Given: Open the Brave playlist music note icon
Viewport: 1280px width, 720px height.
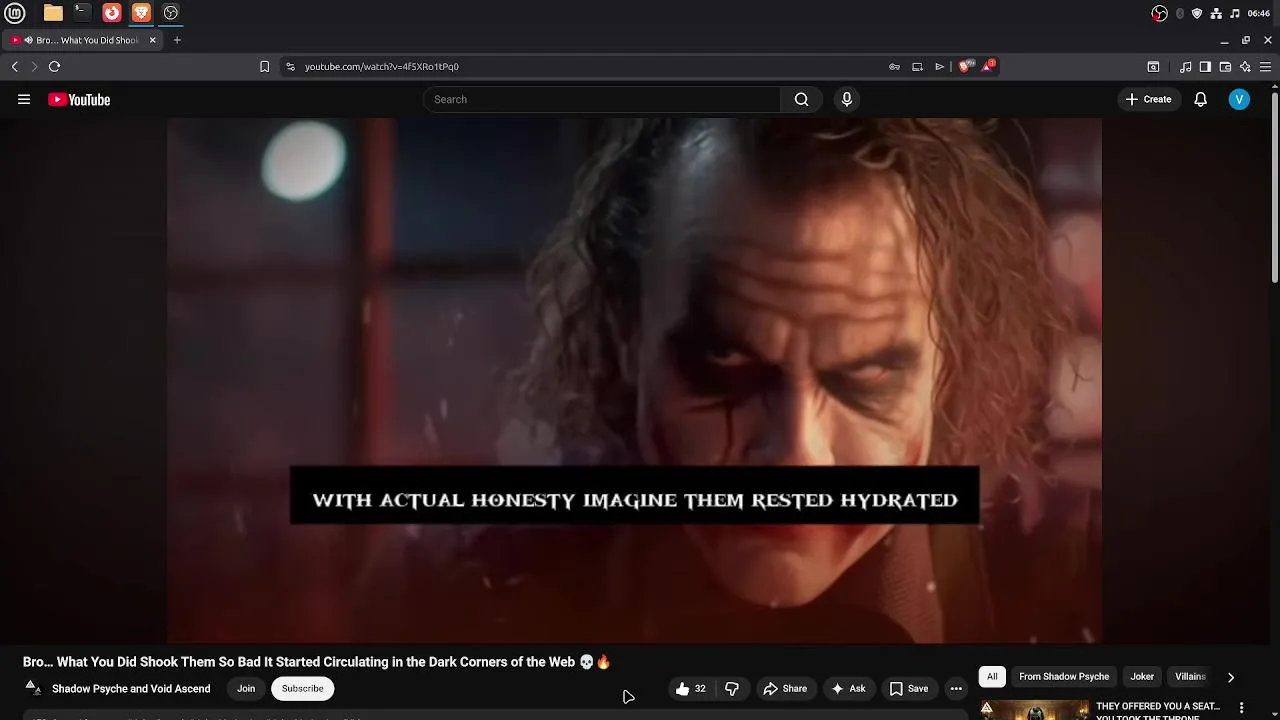Looking at the screenshot, I should click(x=1186, y=66).
